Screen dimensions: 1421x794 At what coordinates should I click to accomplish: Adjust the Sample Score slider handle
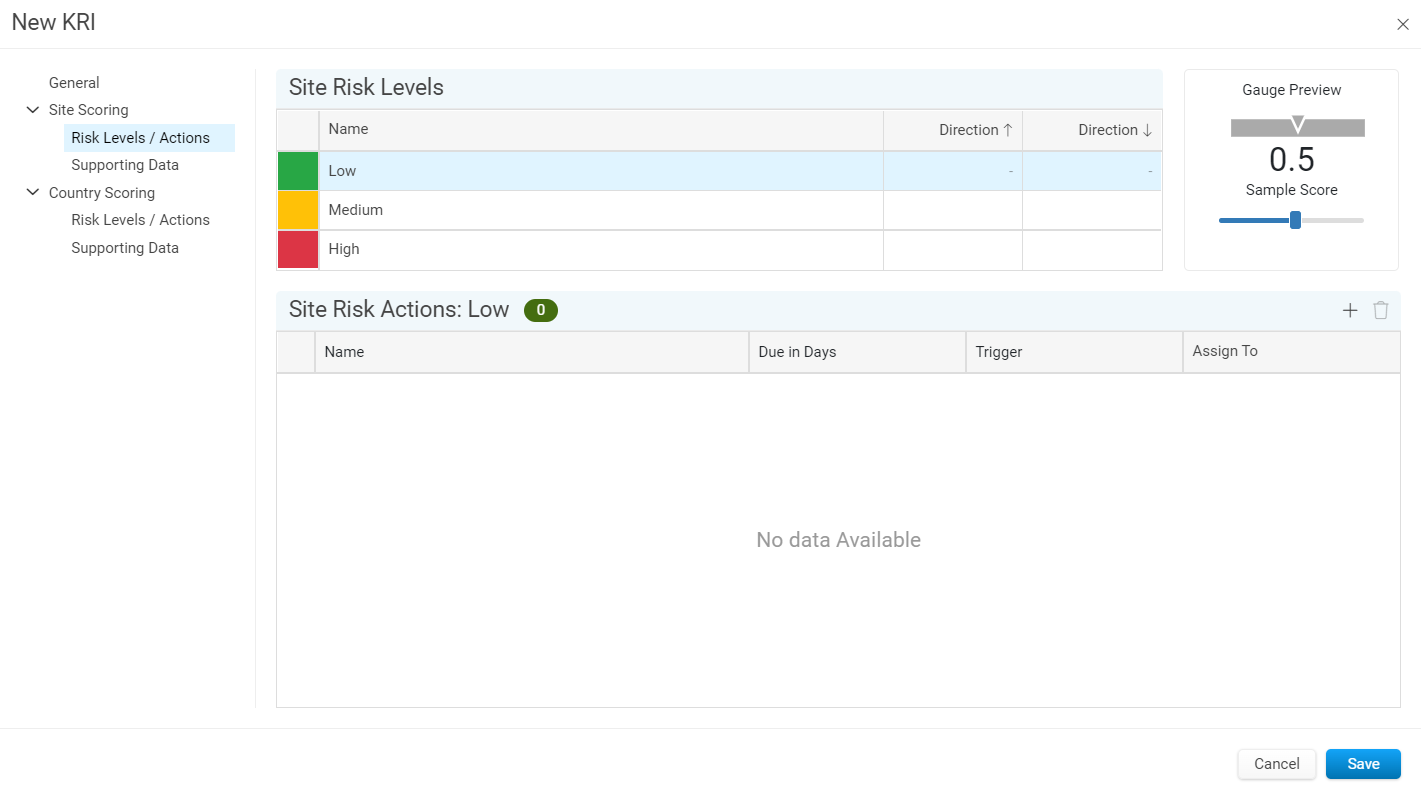(1295, 220)
